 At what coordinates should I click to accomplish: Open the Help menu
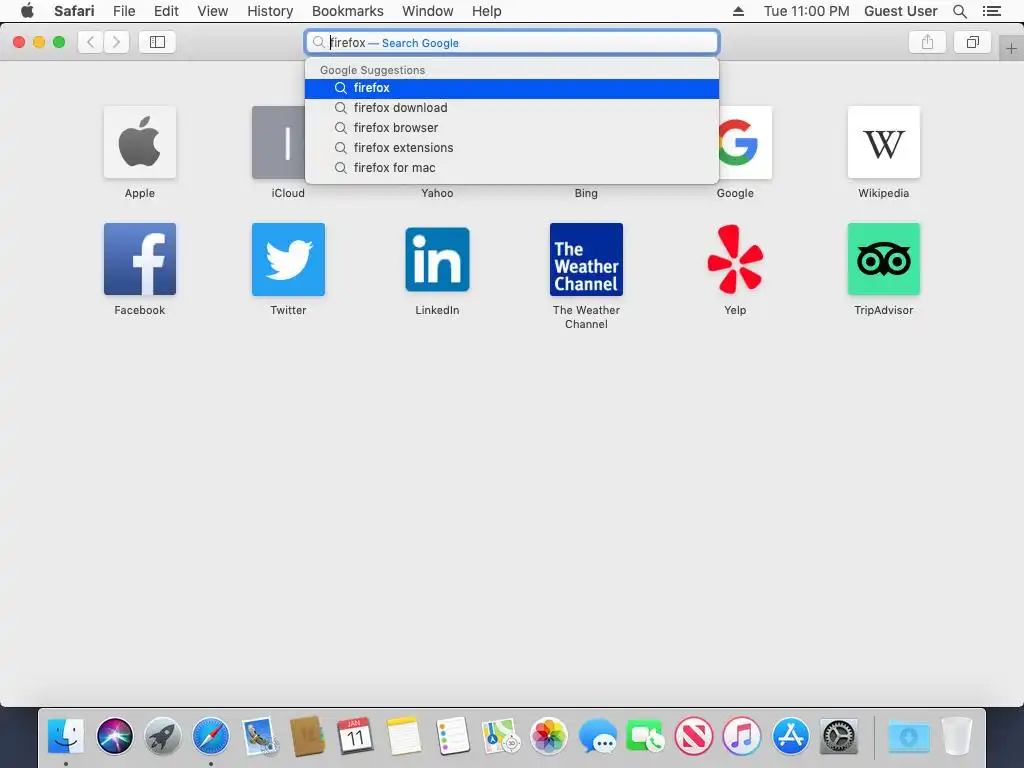click(x=487, y=11)
